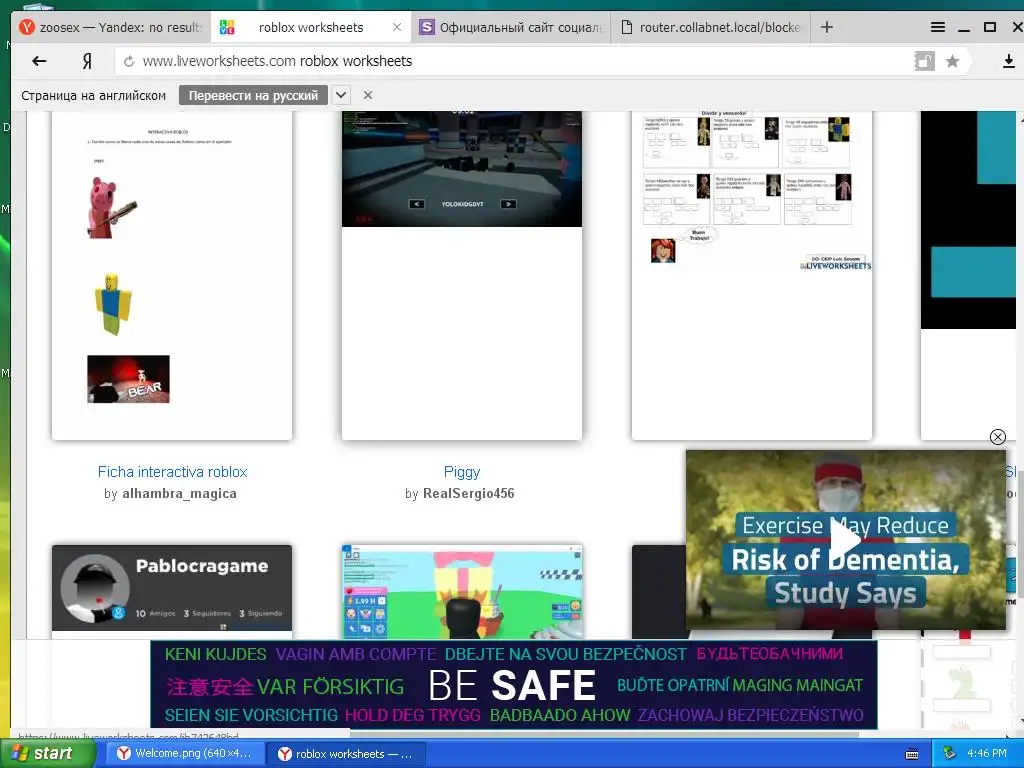Screen dimensions: 1024x768
Task: Click system tray icon near clock
Action: [949, 754]
